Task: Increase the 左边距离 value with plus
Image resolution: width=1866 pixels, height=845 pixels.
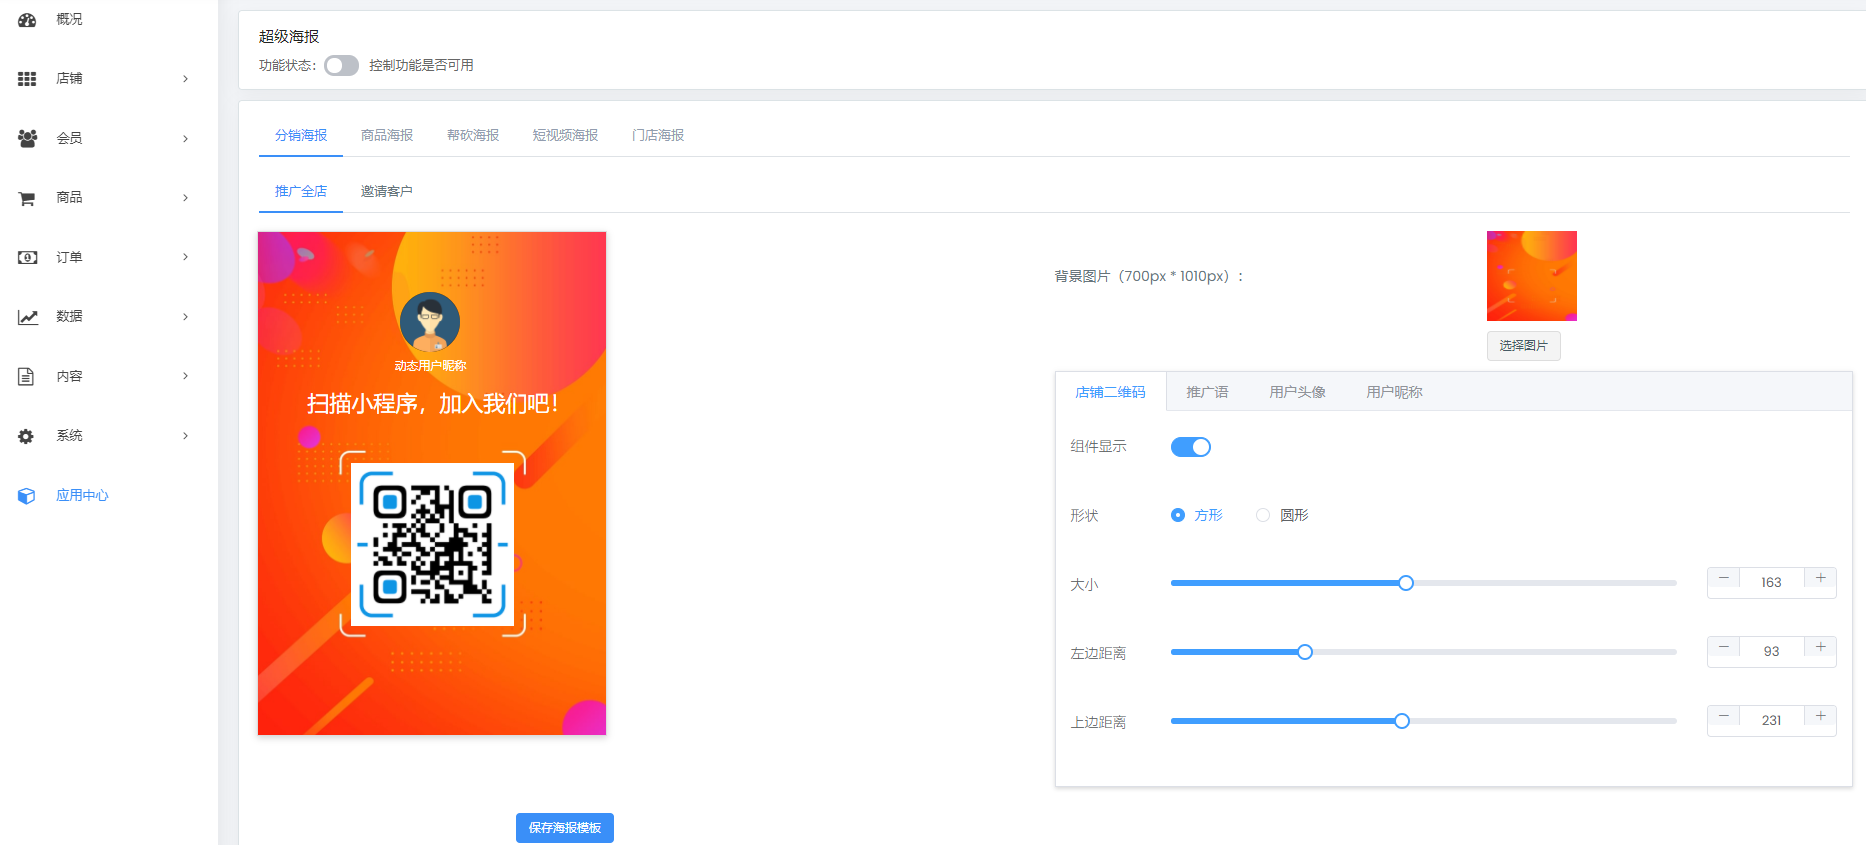Action: click(x=1820, y=648)
